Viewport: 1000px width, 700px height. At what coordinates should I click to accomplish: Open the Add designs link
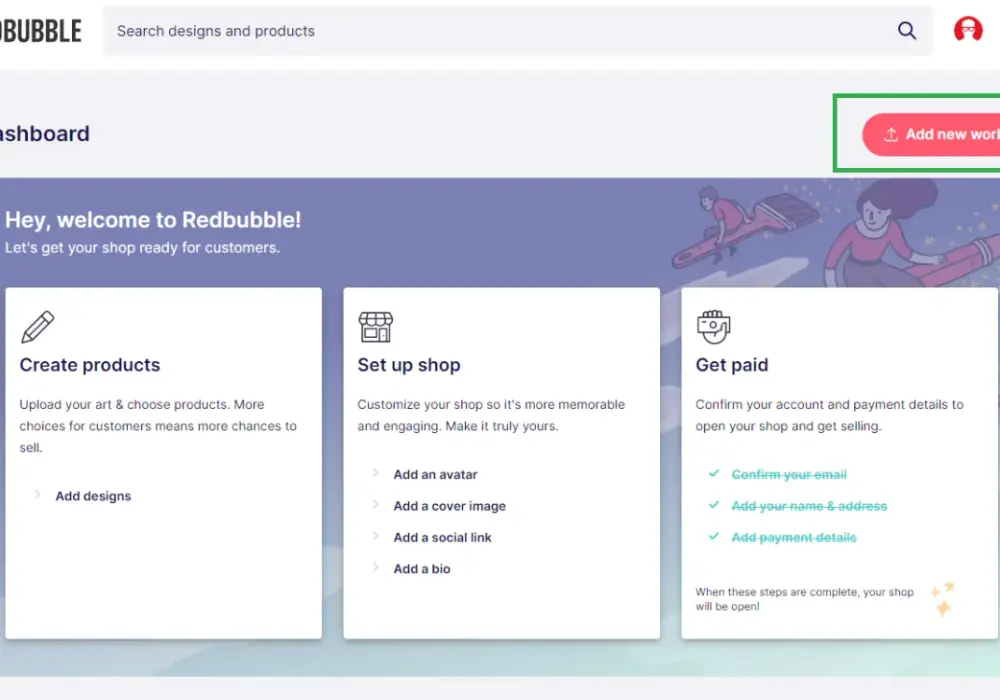click(x=93, y=496)
